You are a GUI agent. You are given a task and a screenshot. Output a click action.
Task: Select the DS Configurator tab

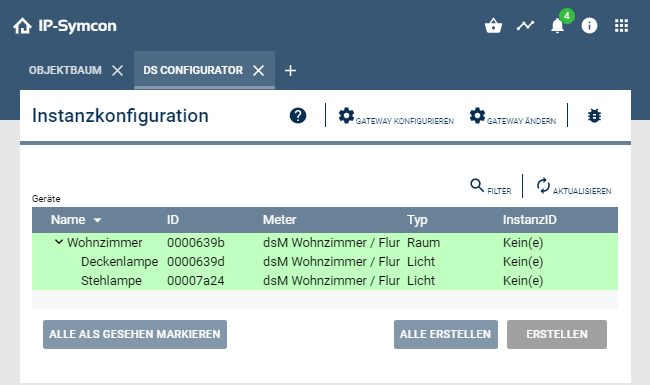pyautogui.click(x=193, y=70)
